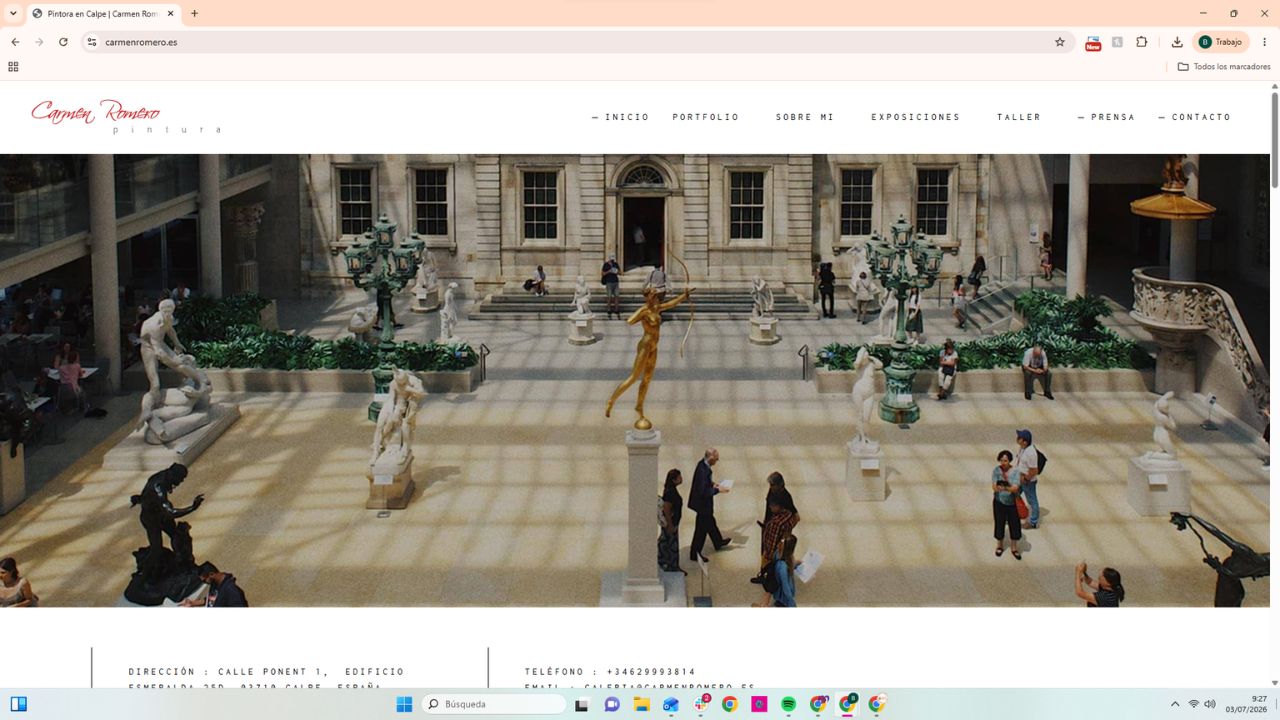Show hidden system tray icons
Viewport: 1280px width, 720px height.
click(1175, 704)
